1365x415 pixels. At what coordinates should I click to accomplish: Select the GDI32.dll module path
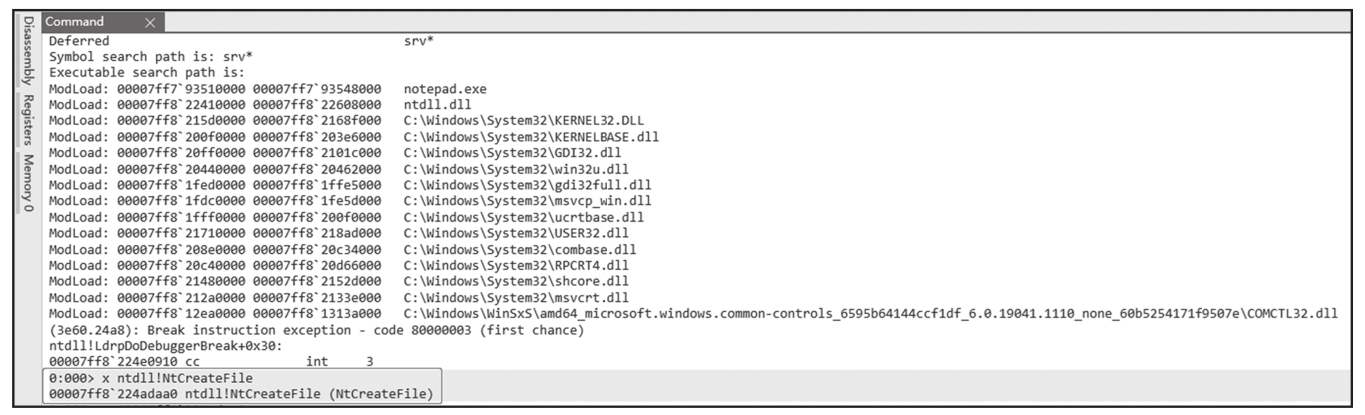[514, 152]
